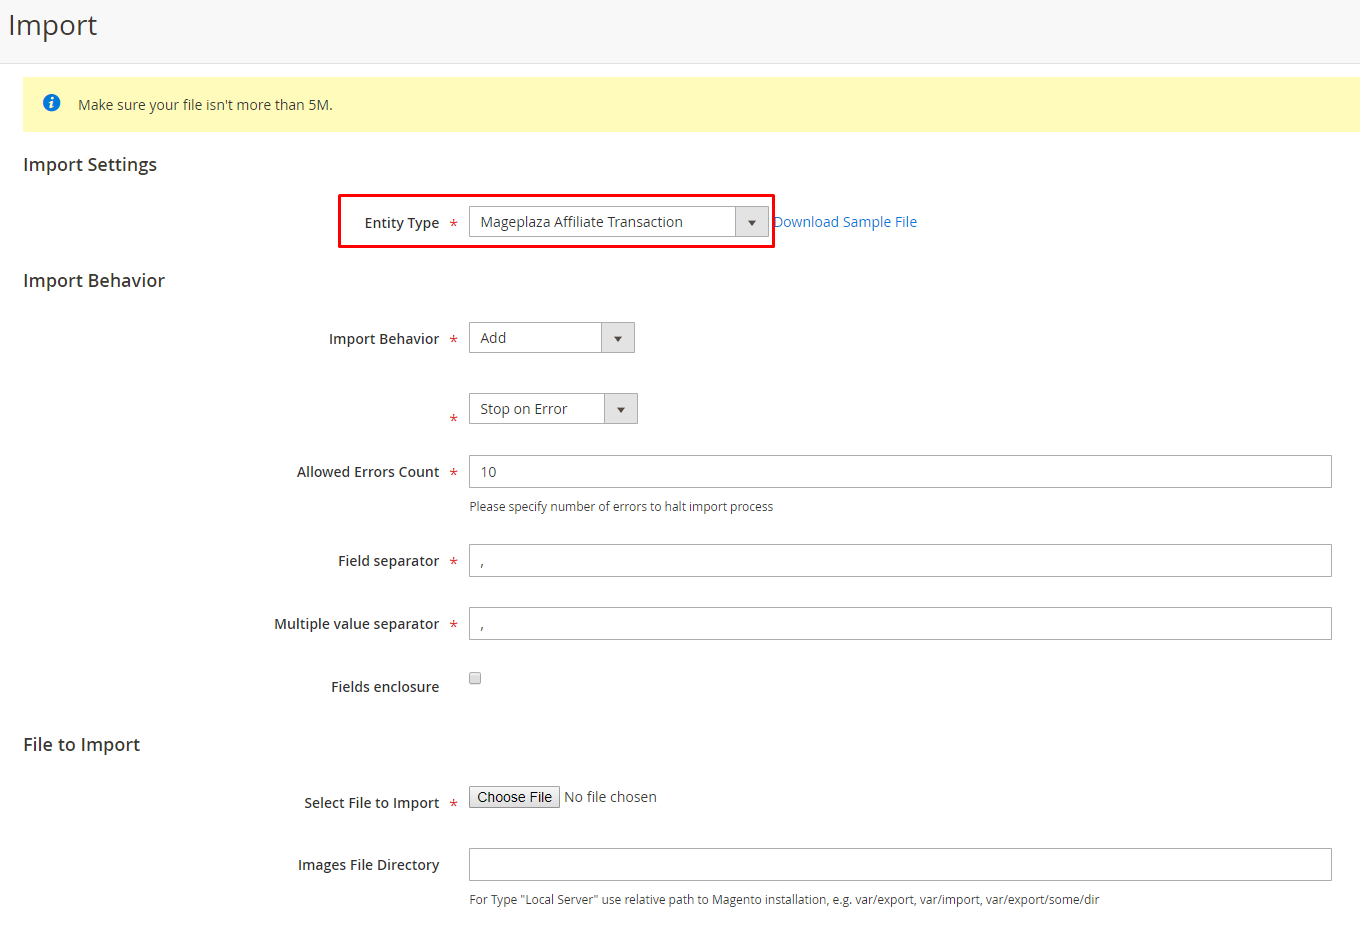Image resolution: width=1360 pixels, height=929 pixels.
Task: Click the 'Multiple value separator' label
Action: tap(356, 624)
